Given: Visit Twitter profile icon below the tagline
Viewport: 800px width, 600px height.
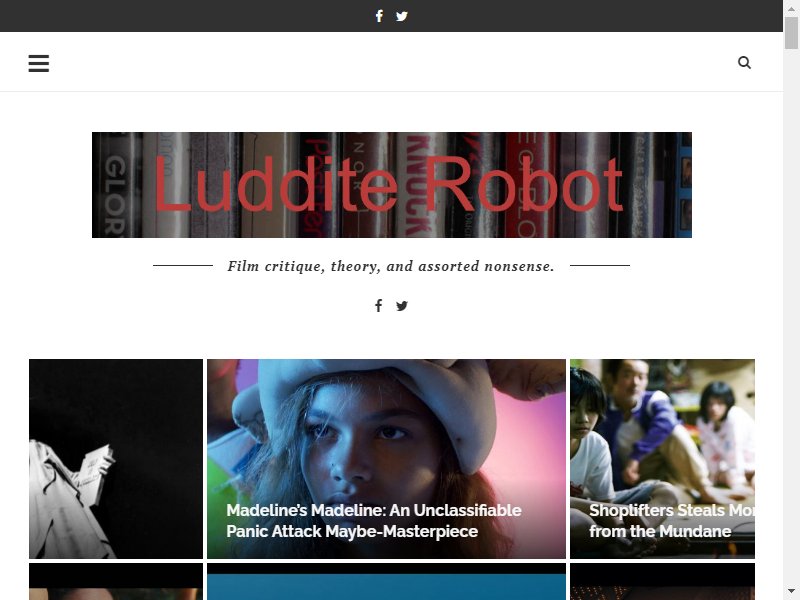Looking at the screenshot, I should pyautogui.click(x=402, y=306).
